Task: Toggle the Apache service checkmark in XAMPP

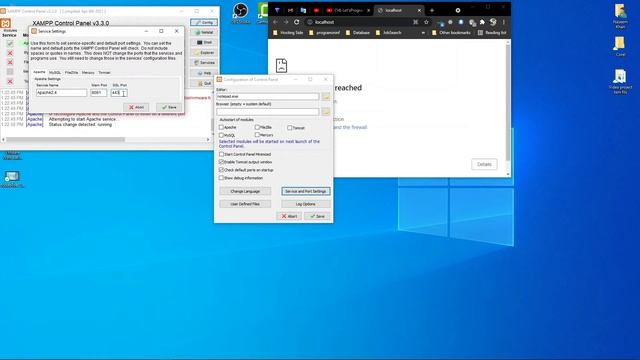Action: point(10,43)
